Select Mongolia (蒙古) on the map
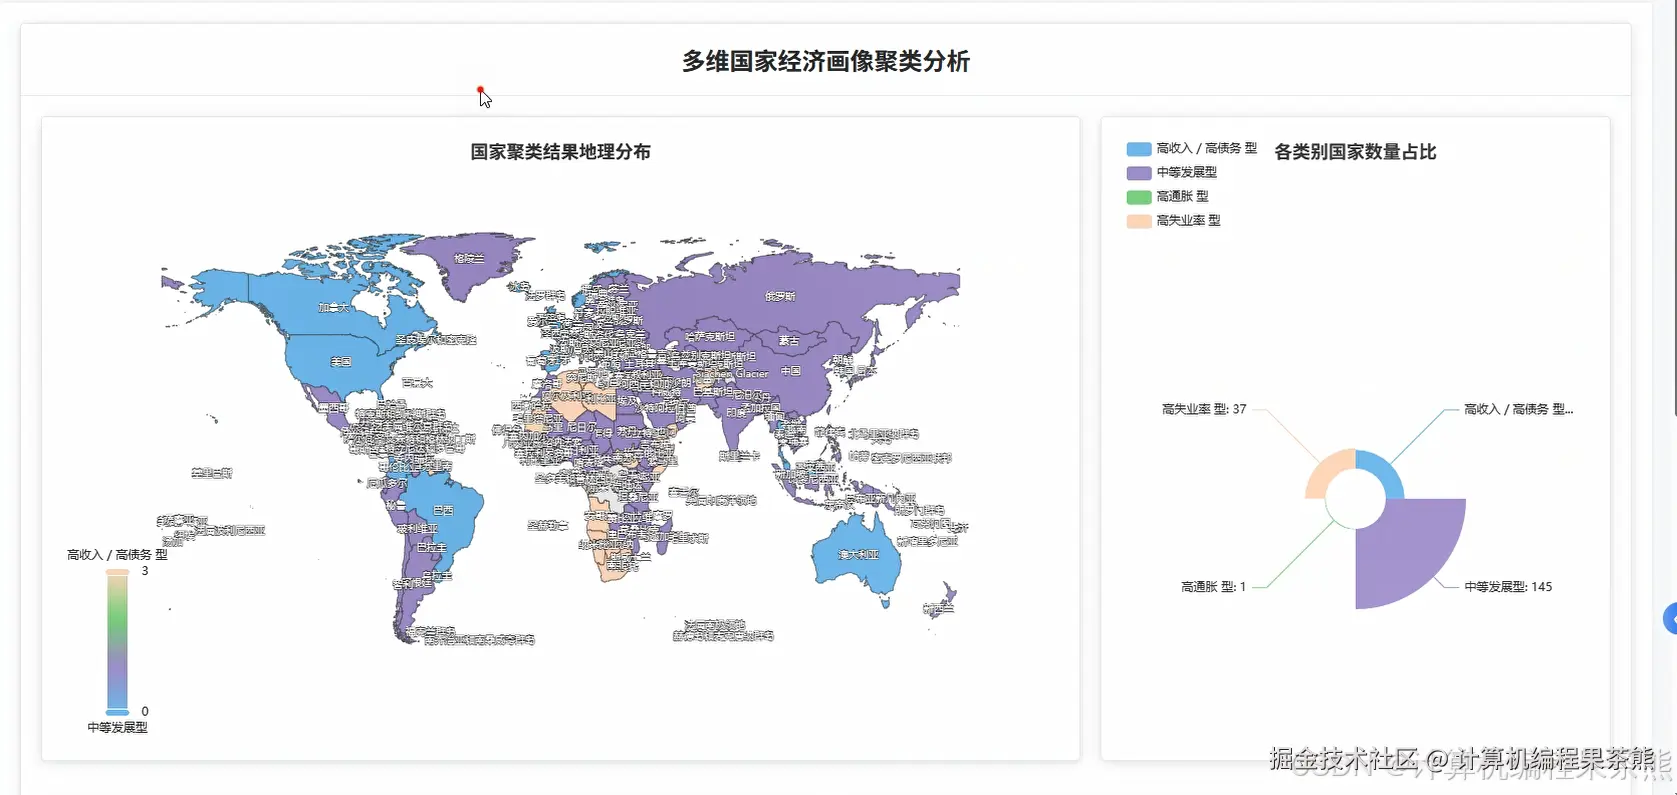Screen dimensions: 1677x795 [x=788, y=341]
